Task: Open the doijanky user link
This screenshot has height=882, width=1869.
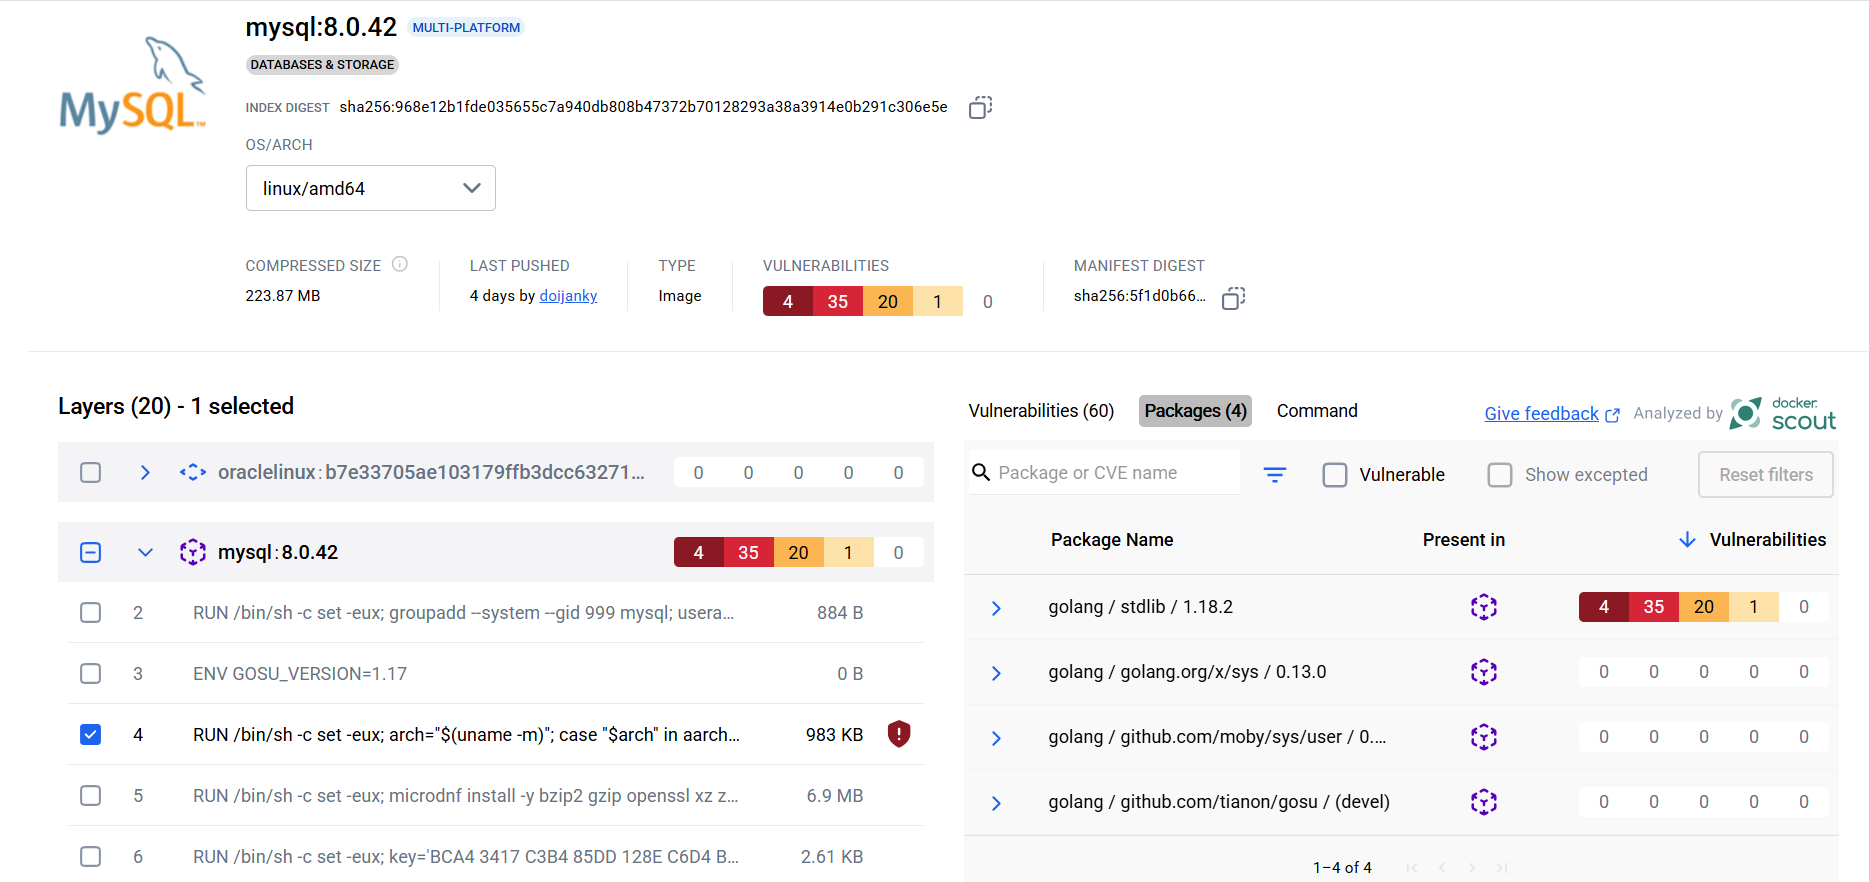Action: click(568, 296)
